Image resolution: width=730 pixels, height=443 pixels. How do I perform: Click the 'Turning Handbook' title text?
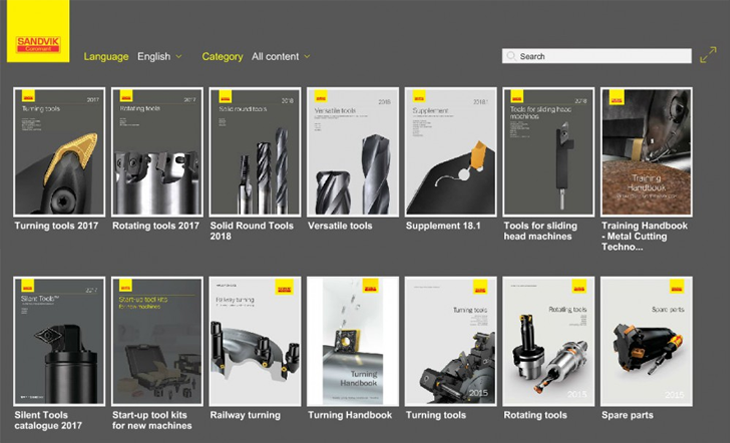click(x=350, y=415)
